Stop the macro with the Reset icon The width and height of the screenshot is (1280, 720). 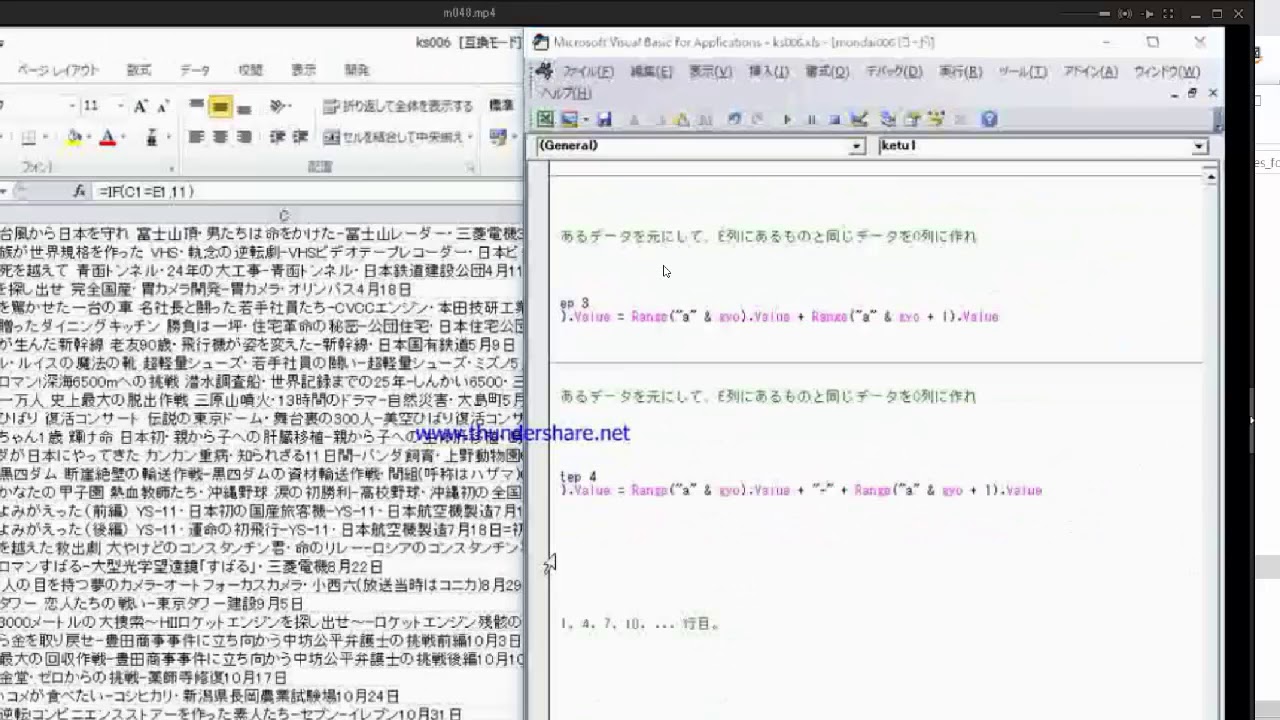click(x=834, y=119)
